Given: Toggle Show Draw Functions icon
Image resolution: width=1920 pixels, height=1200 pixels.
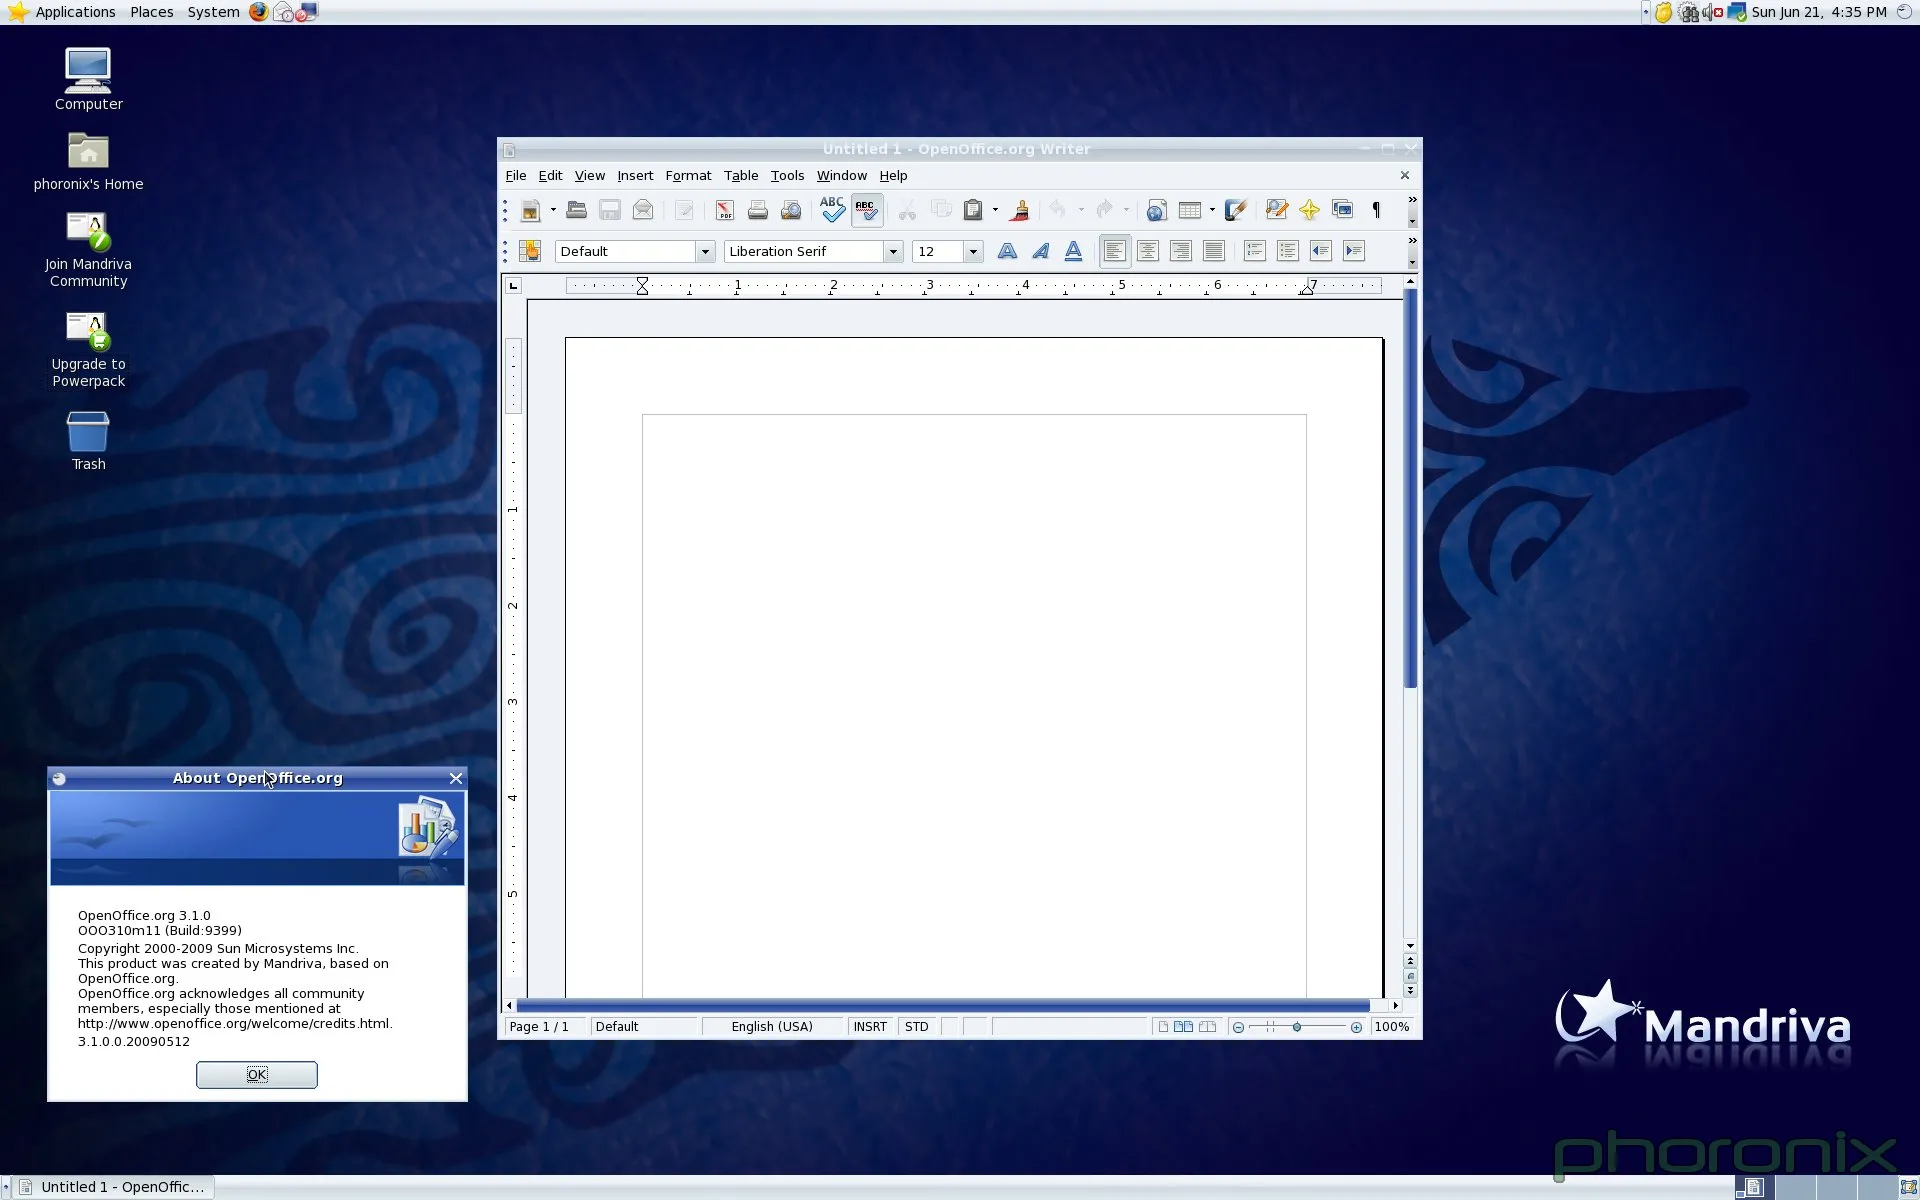Looking at the screenshot, I should (1235, 210).
